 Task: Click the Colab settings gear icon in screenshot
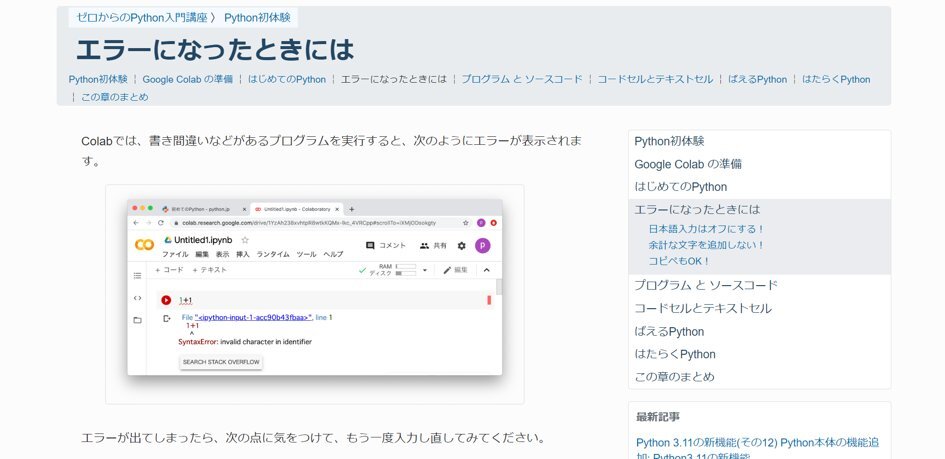pyautogui.click(x=461, y=245)
